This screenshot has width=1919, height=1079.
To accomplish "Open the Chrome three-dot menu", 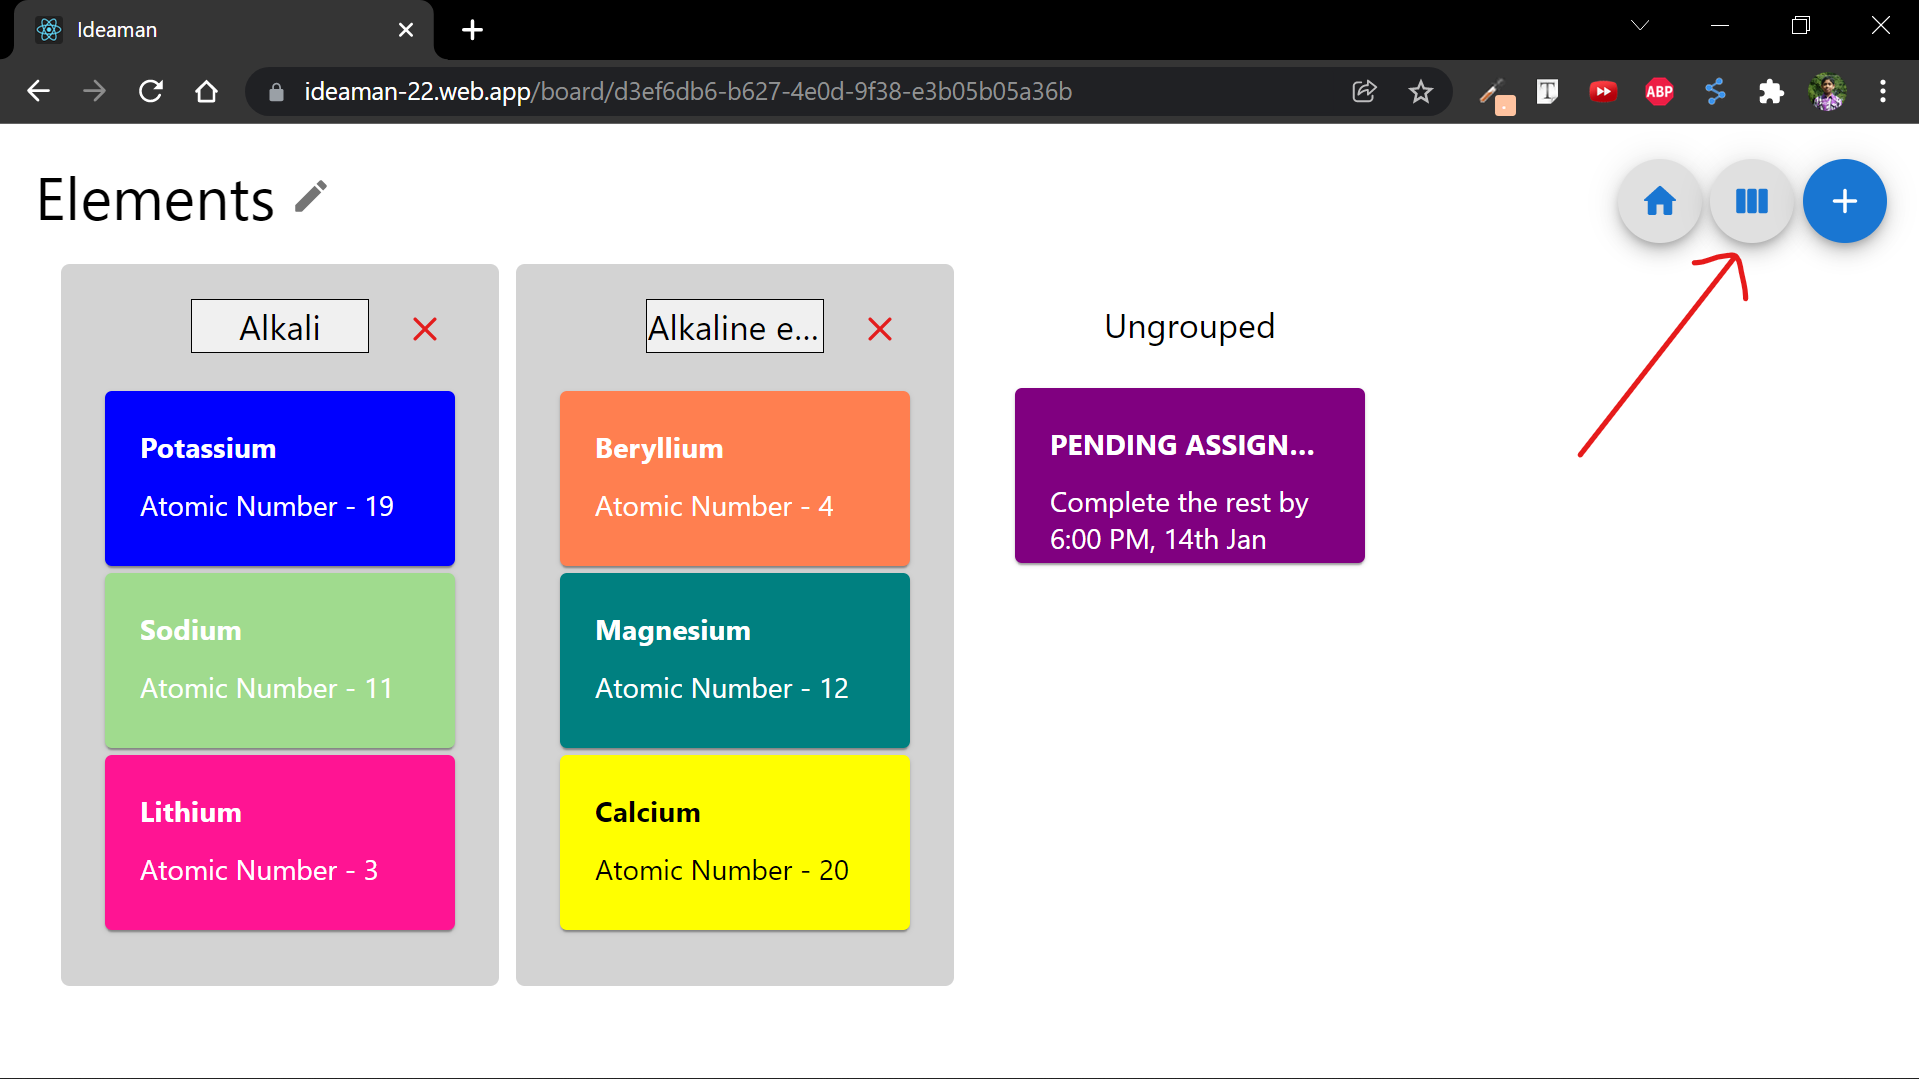I will click(x=1883, y=91).
